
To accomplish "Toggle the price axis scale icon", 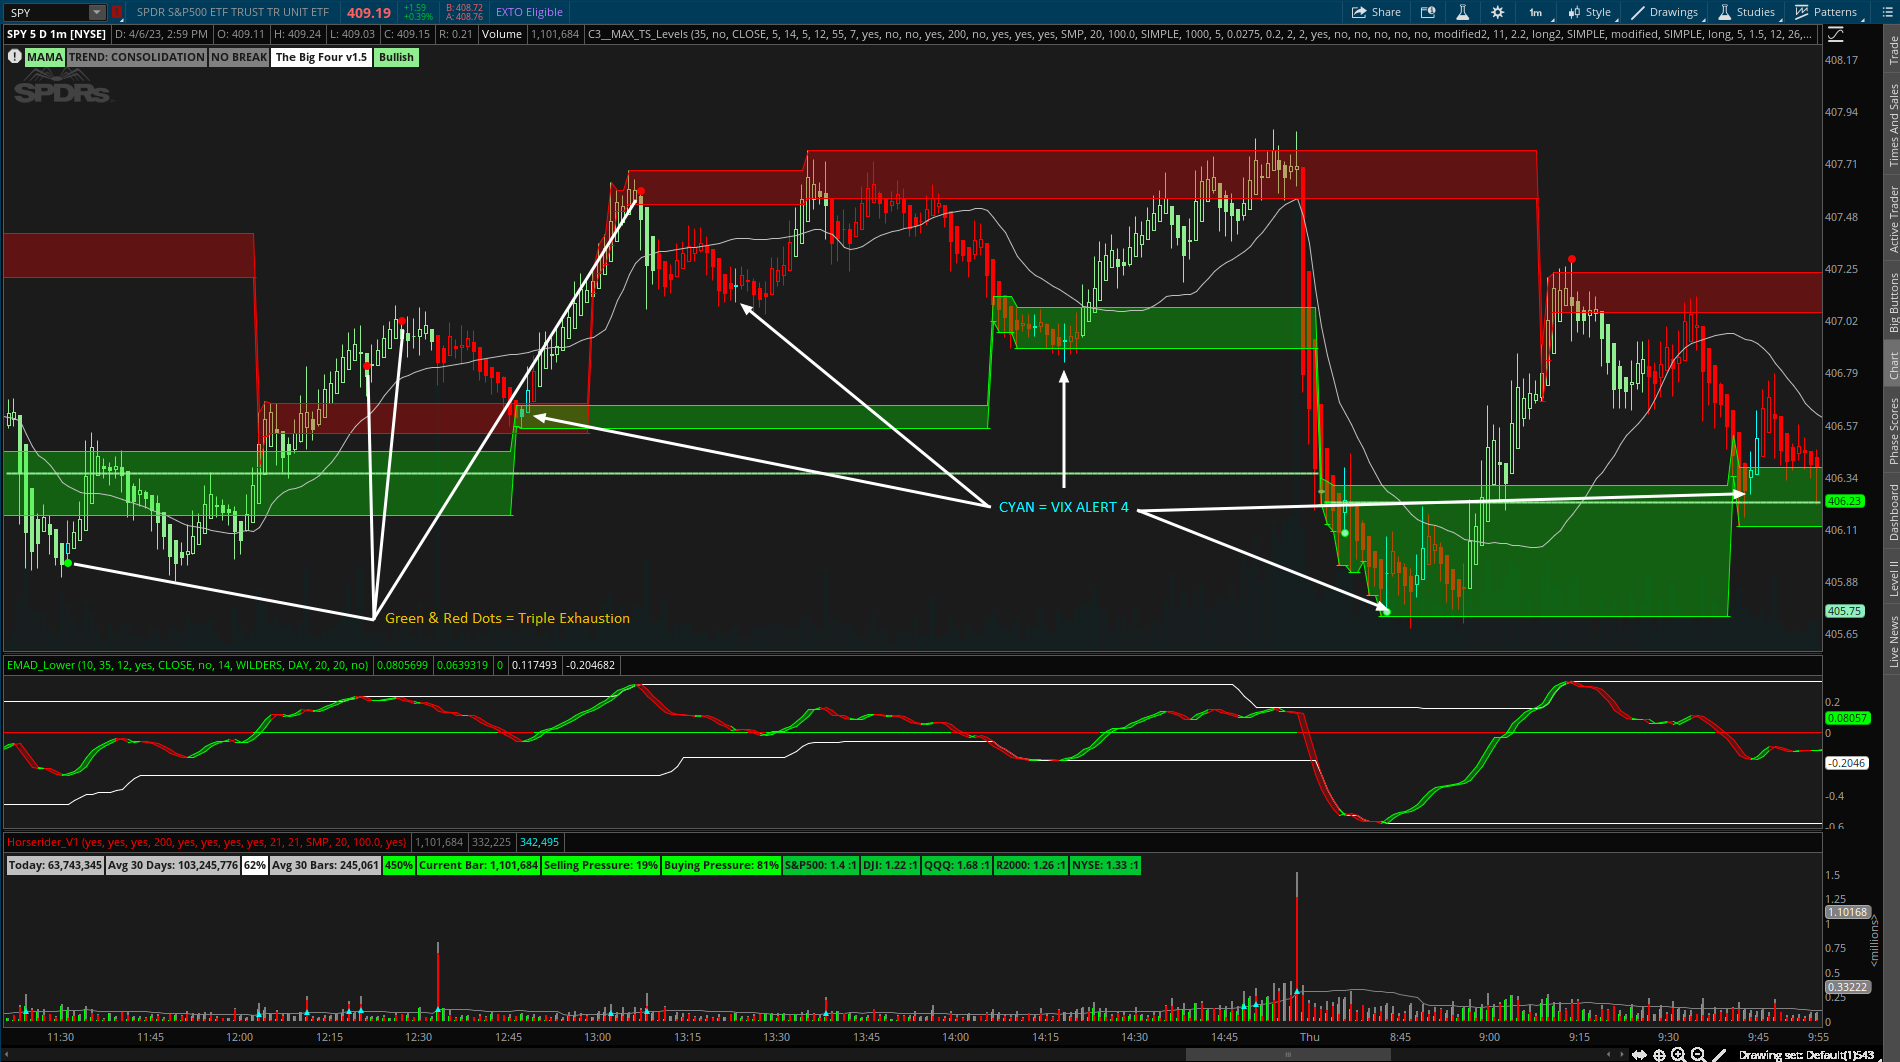I will (x=1836, y=34).
